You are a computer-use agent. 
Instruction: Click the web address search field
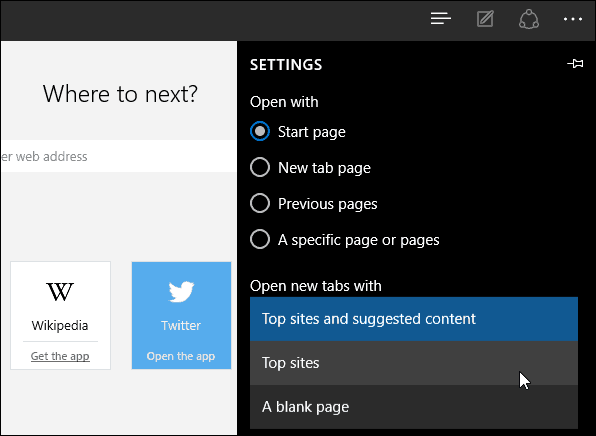click(119, 156)
